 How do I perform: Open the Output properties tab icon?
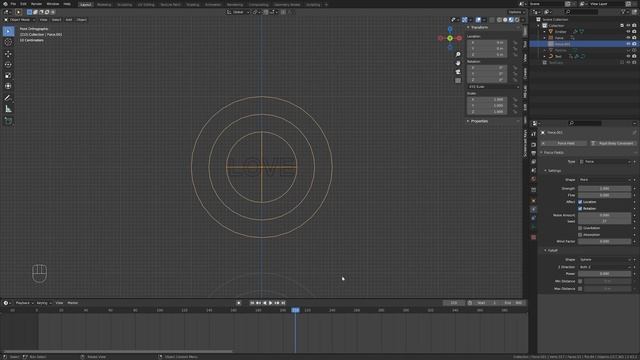coord(533,153)
